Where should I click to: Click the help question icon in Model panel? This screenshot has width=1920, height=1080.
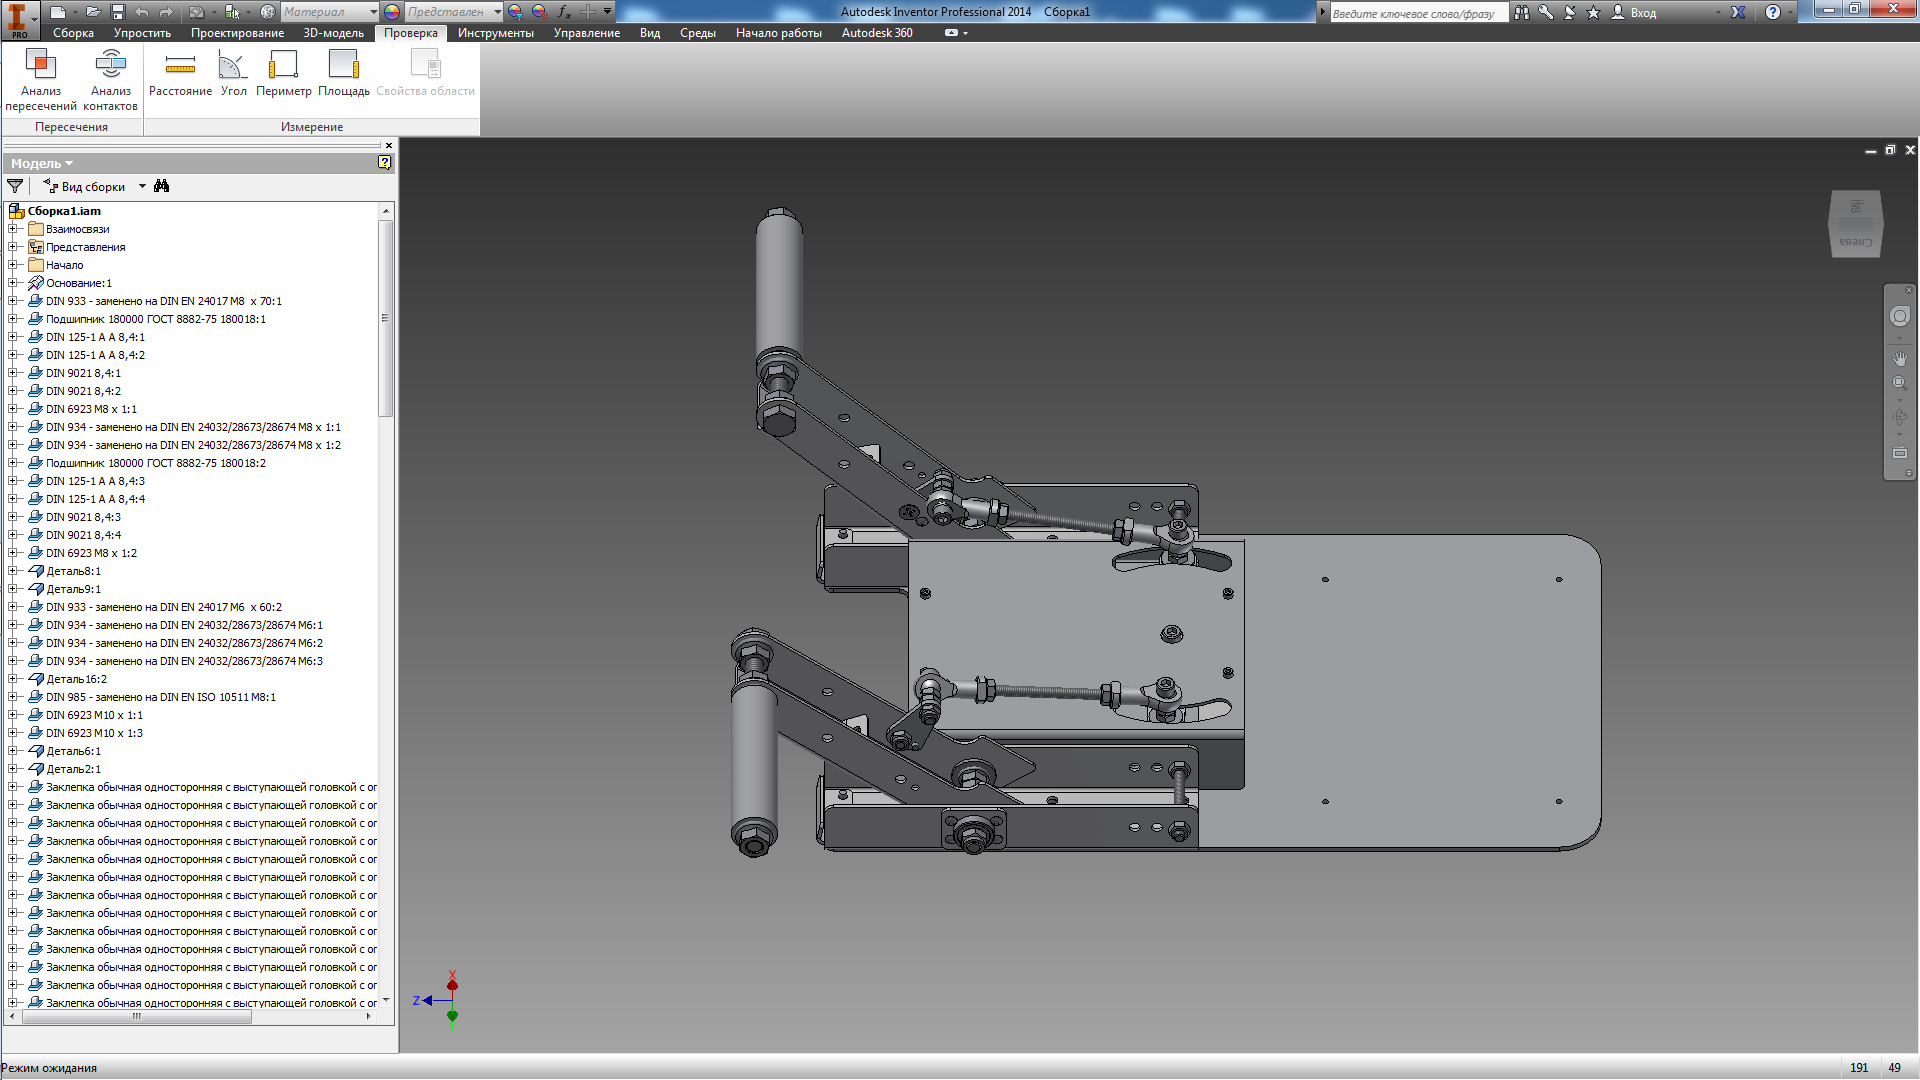tap(384, 162)
